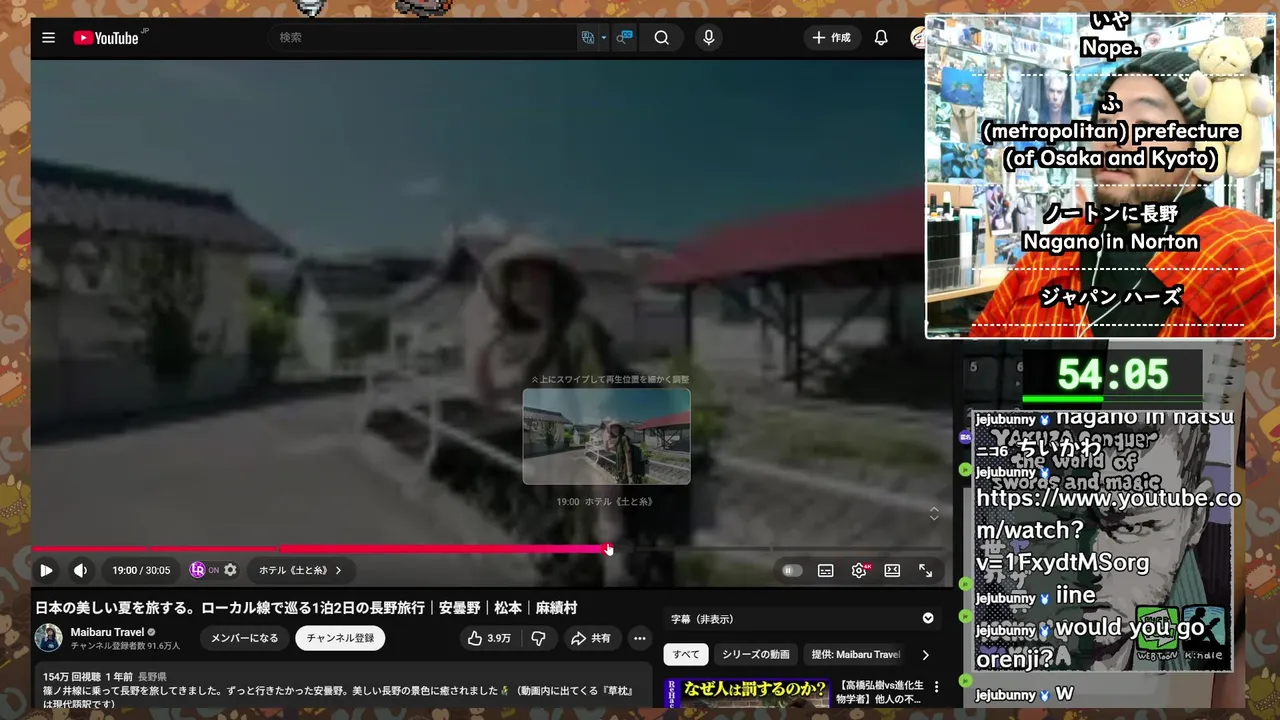Viewport: 1280px width, 720px height.
Task: Start voice search with microphone icon
Action: click(709, 38)
